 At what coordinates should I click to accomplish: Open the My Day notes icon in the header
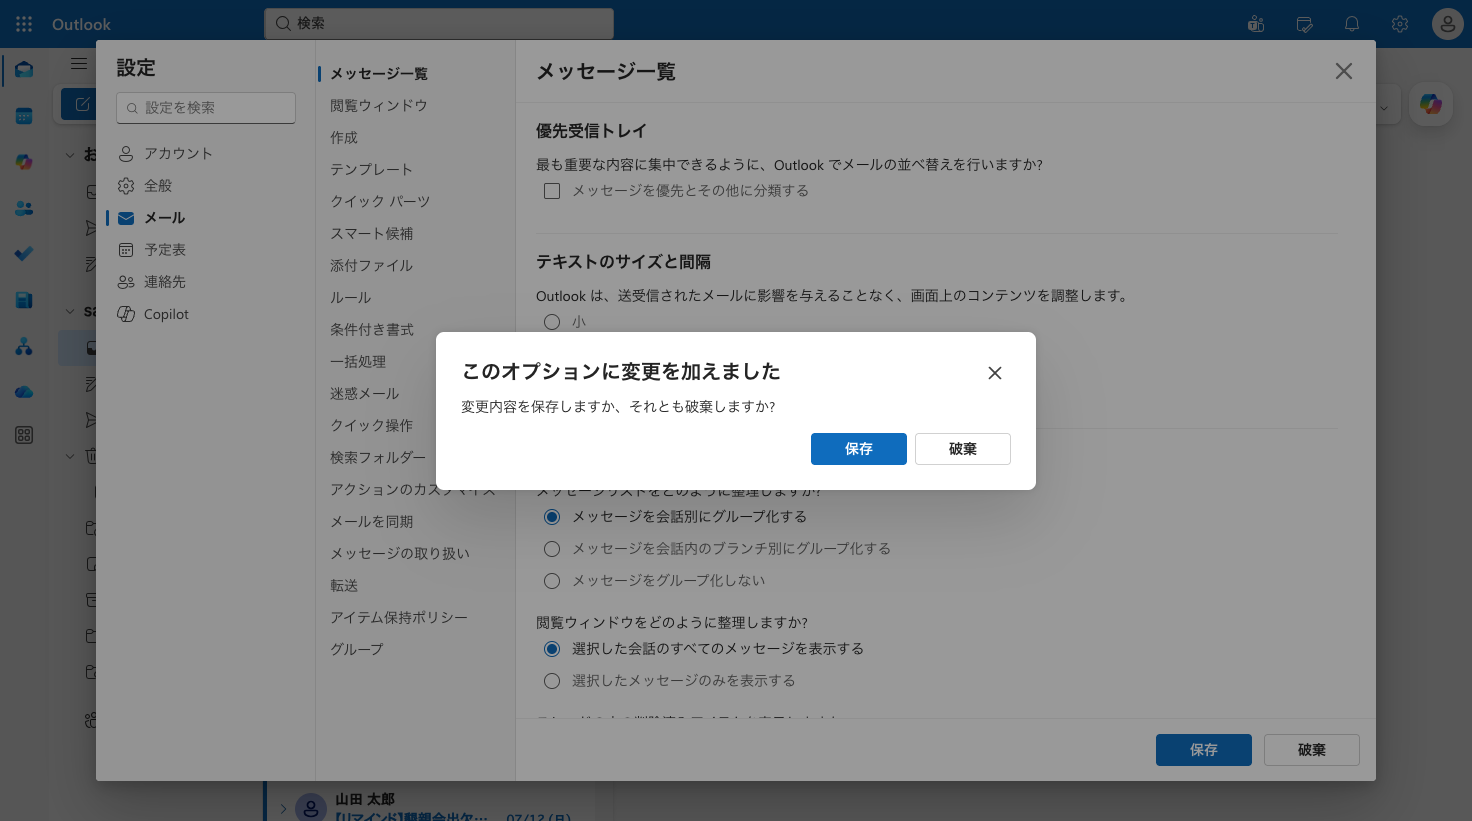[1304, 24]
